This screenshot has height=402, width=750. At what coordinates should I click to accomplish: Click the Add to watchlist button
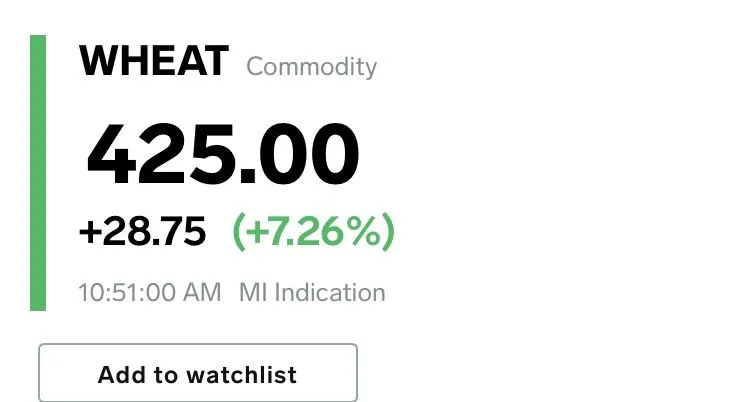point(197,374)
